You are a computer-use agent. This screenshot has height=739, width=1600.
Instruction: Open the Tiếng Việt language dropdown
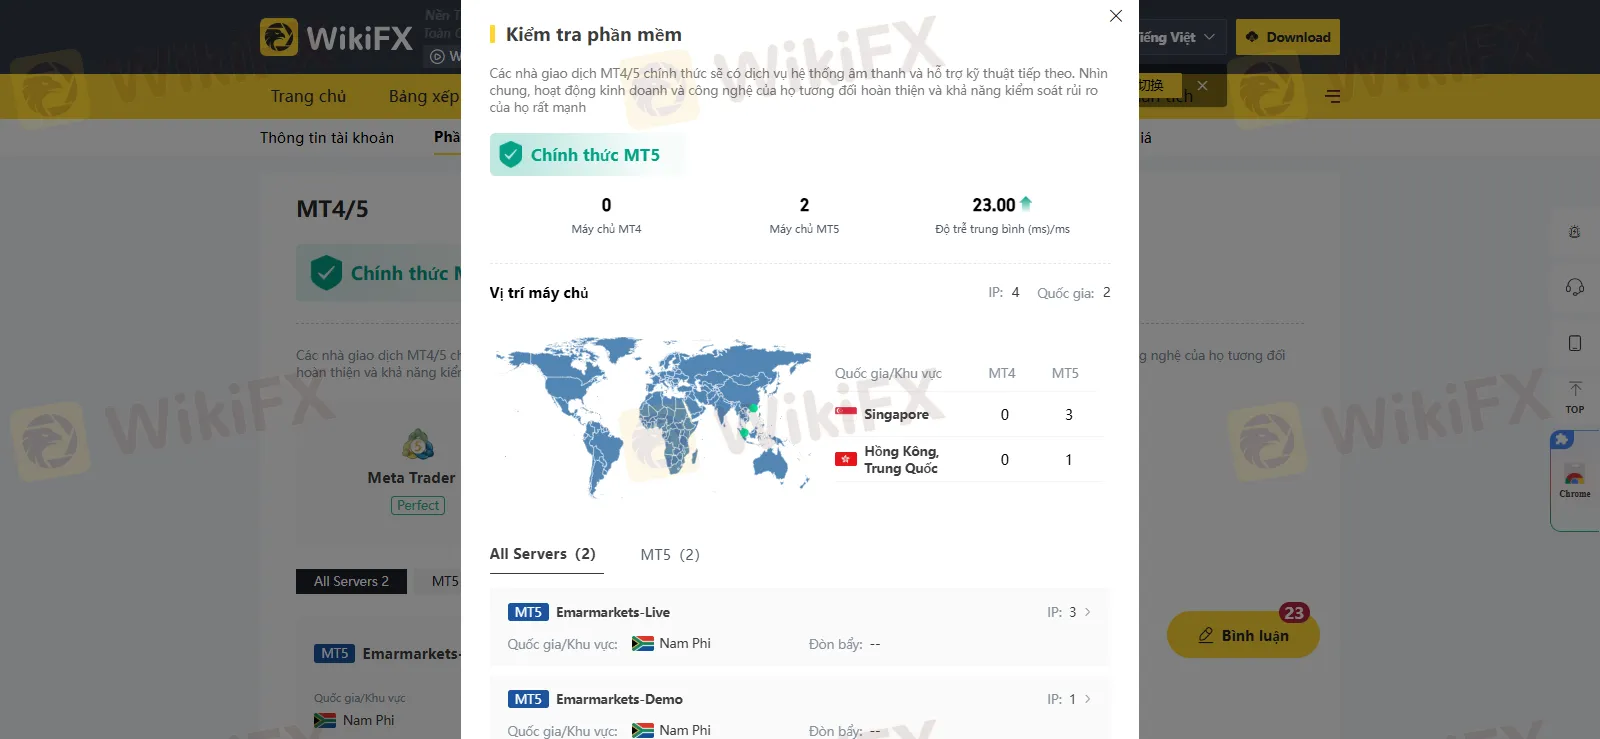coord(1177,37)
